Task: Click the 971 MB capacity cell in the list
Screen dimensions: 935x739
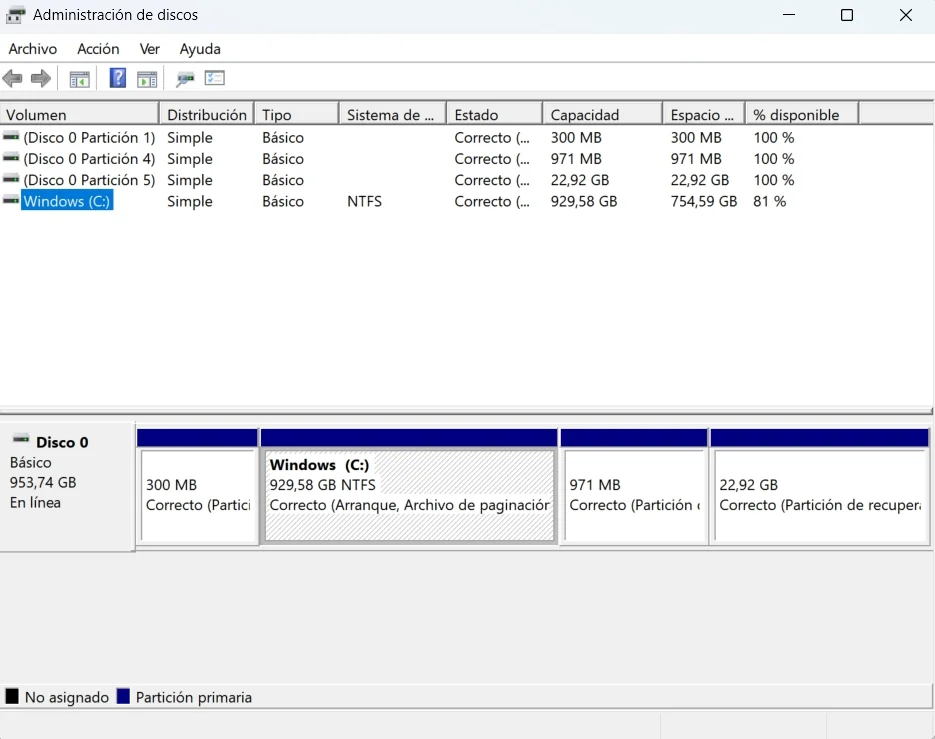Action: pyautogui.click(x=576, y=159)
